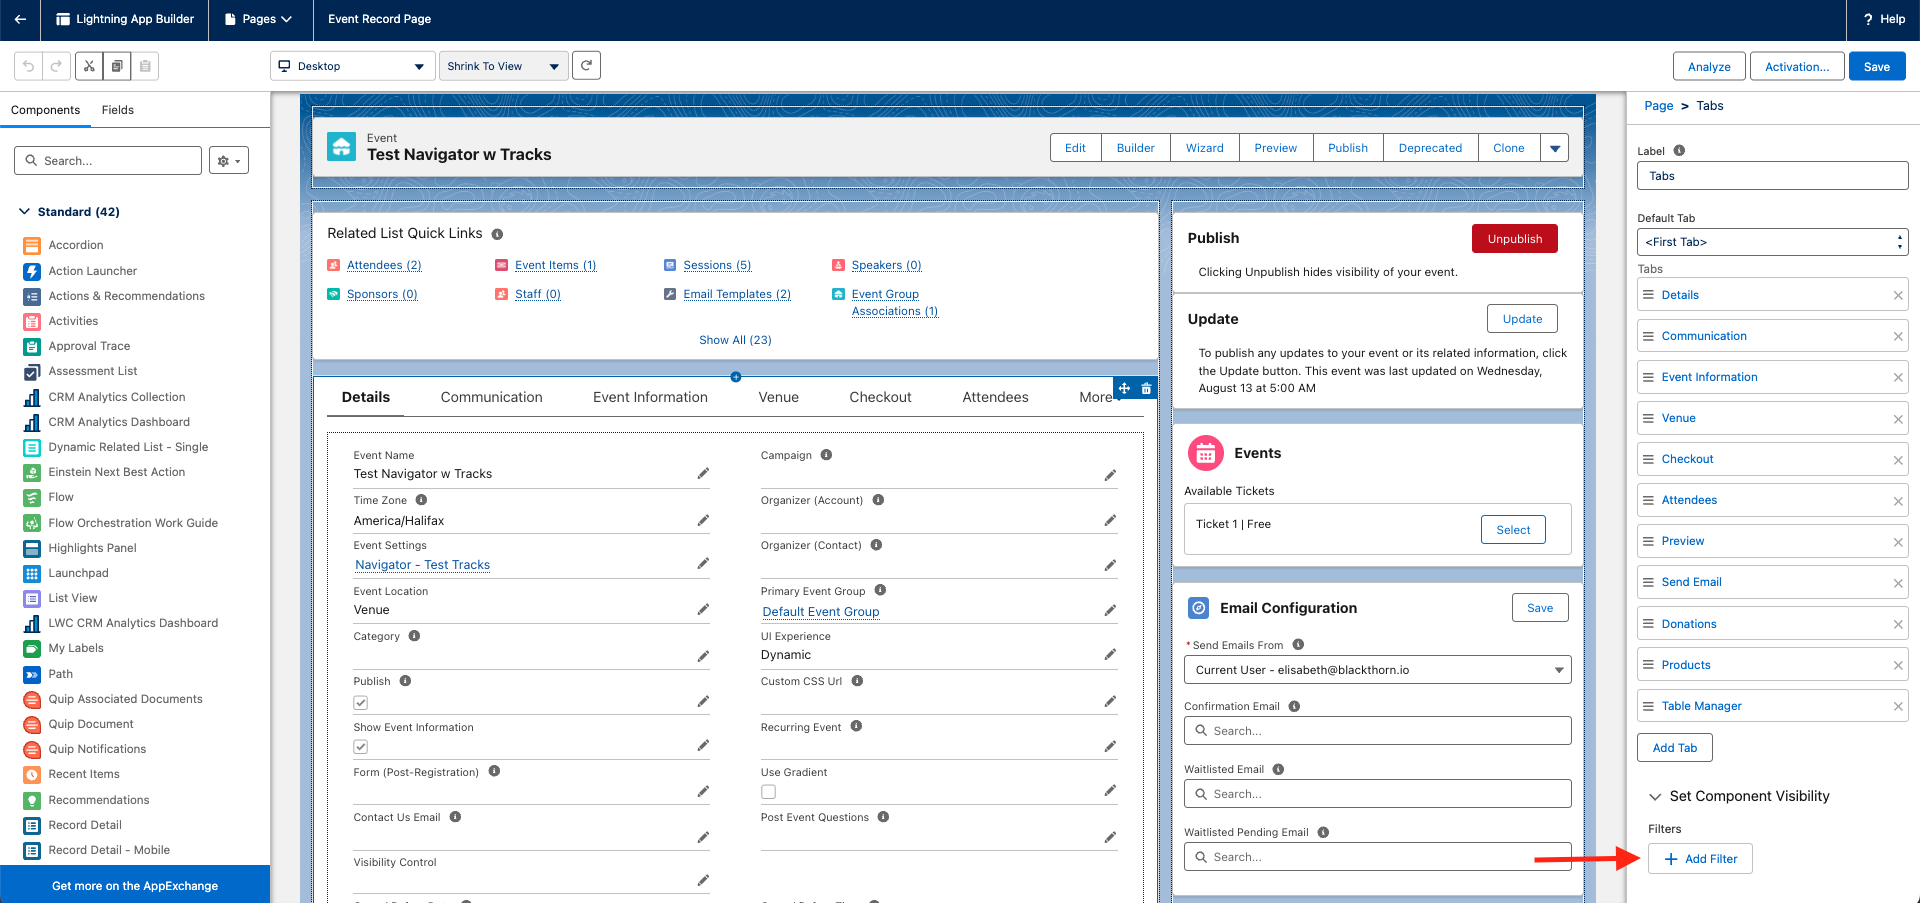The width and height of the screenshot is (1920, 903).
Task: Open the Desktop form factor dropdown
Action: click(x=352, y=66)
